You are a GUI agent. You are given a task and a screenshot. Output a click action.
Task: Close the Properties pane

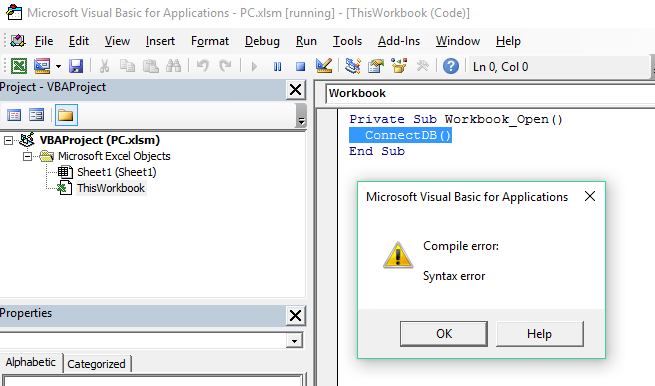pos(295,315)
